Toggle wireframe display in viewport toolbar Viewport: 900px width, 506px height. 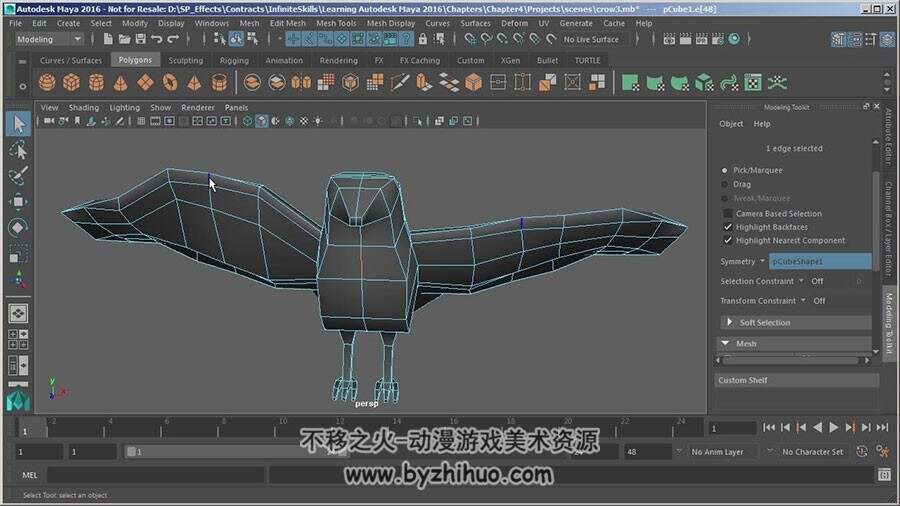click(x=247, y=121)
